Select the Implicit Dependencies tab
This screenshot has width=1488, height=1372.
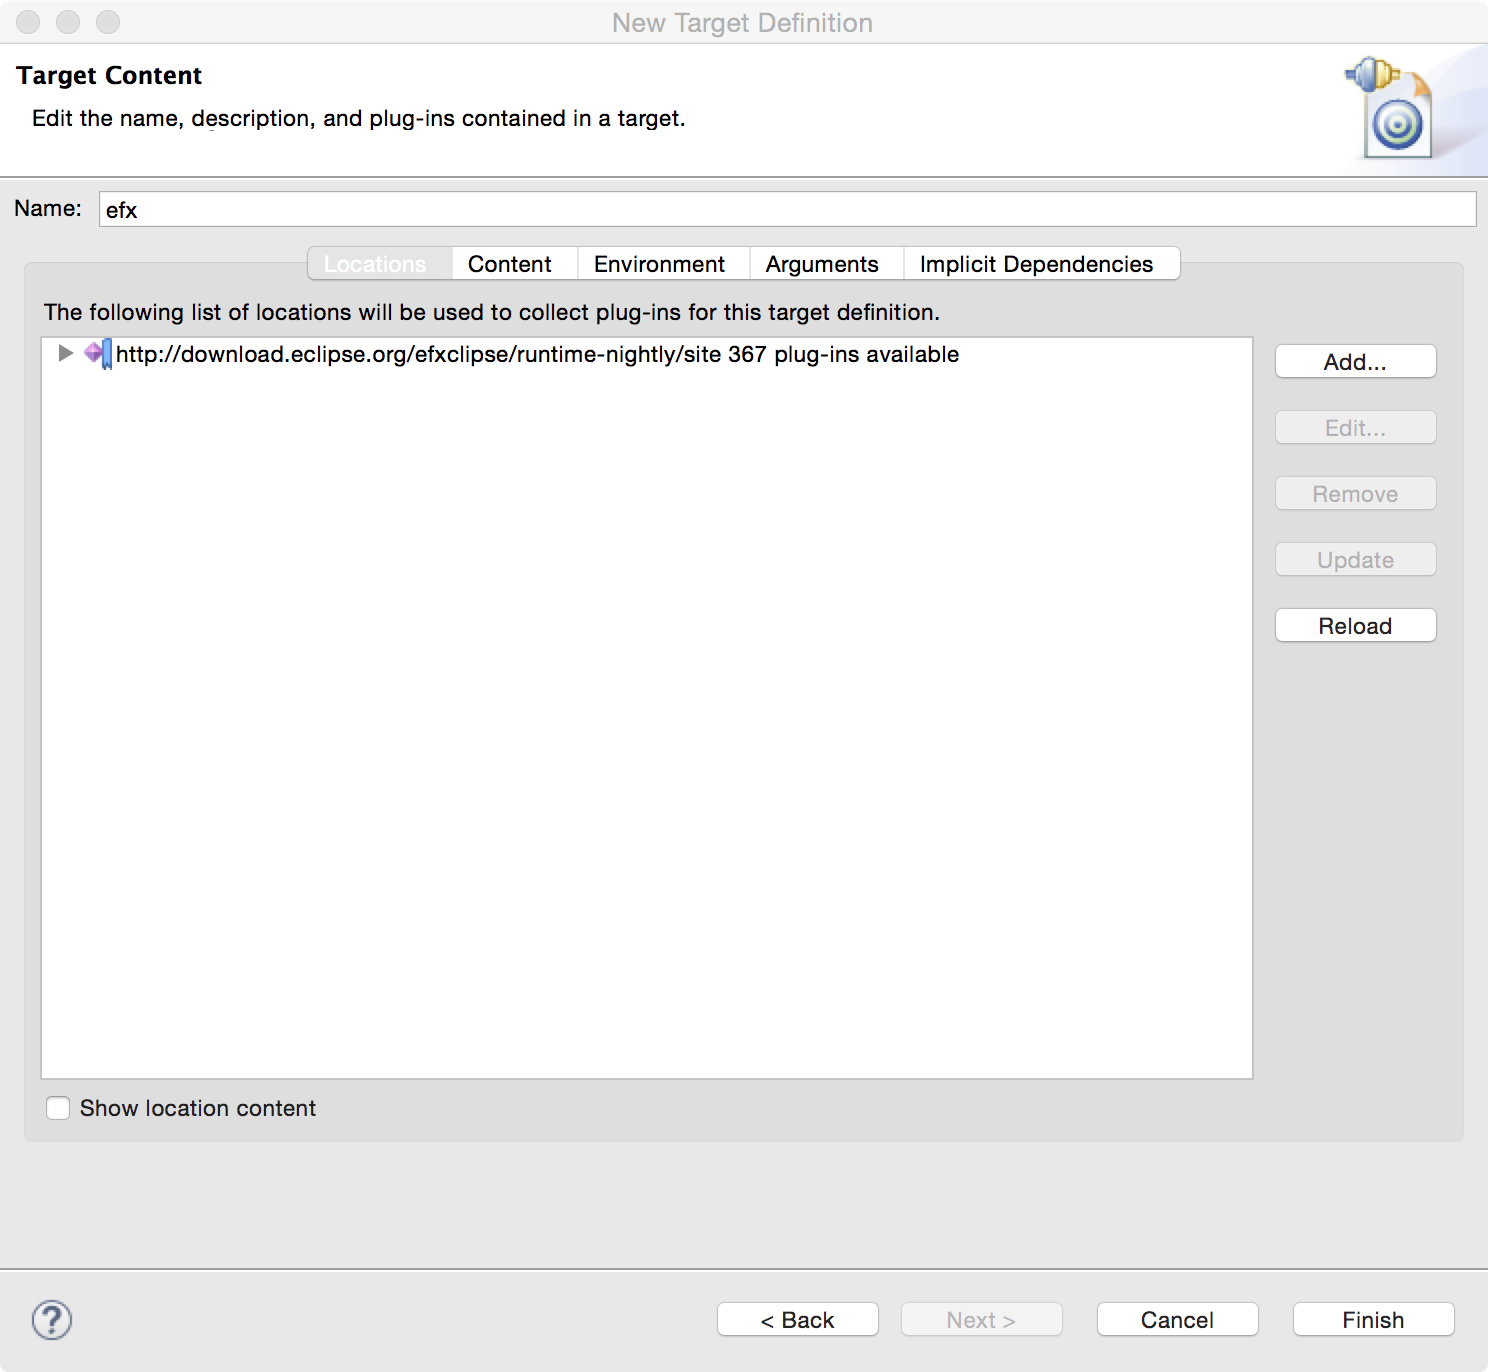[x=1036, y=264]
